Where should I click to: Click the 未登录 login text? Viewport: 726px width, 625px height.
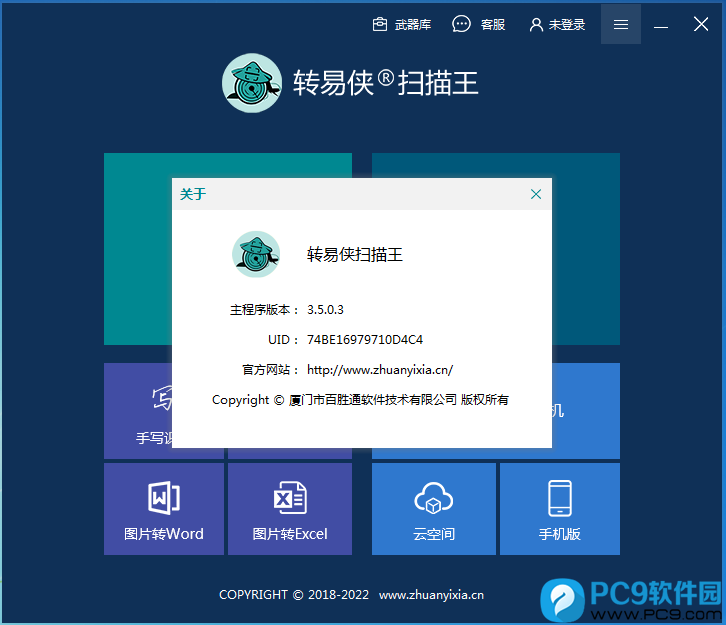[567, 25]
